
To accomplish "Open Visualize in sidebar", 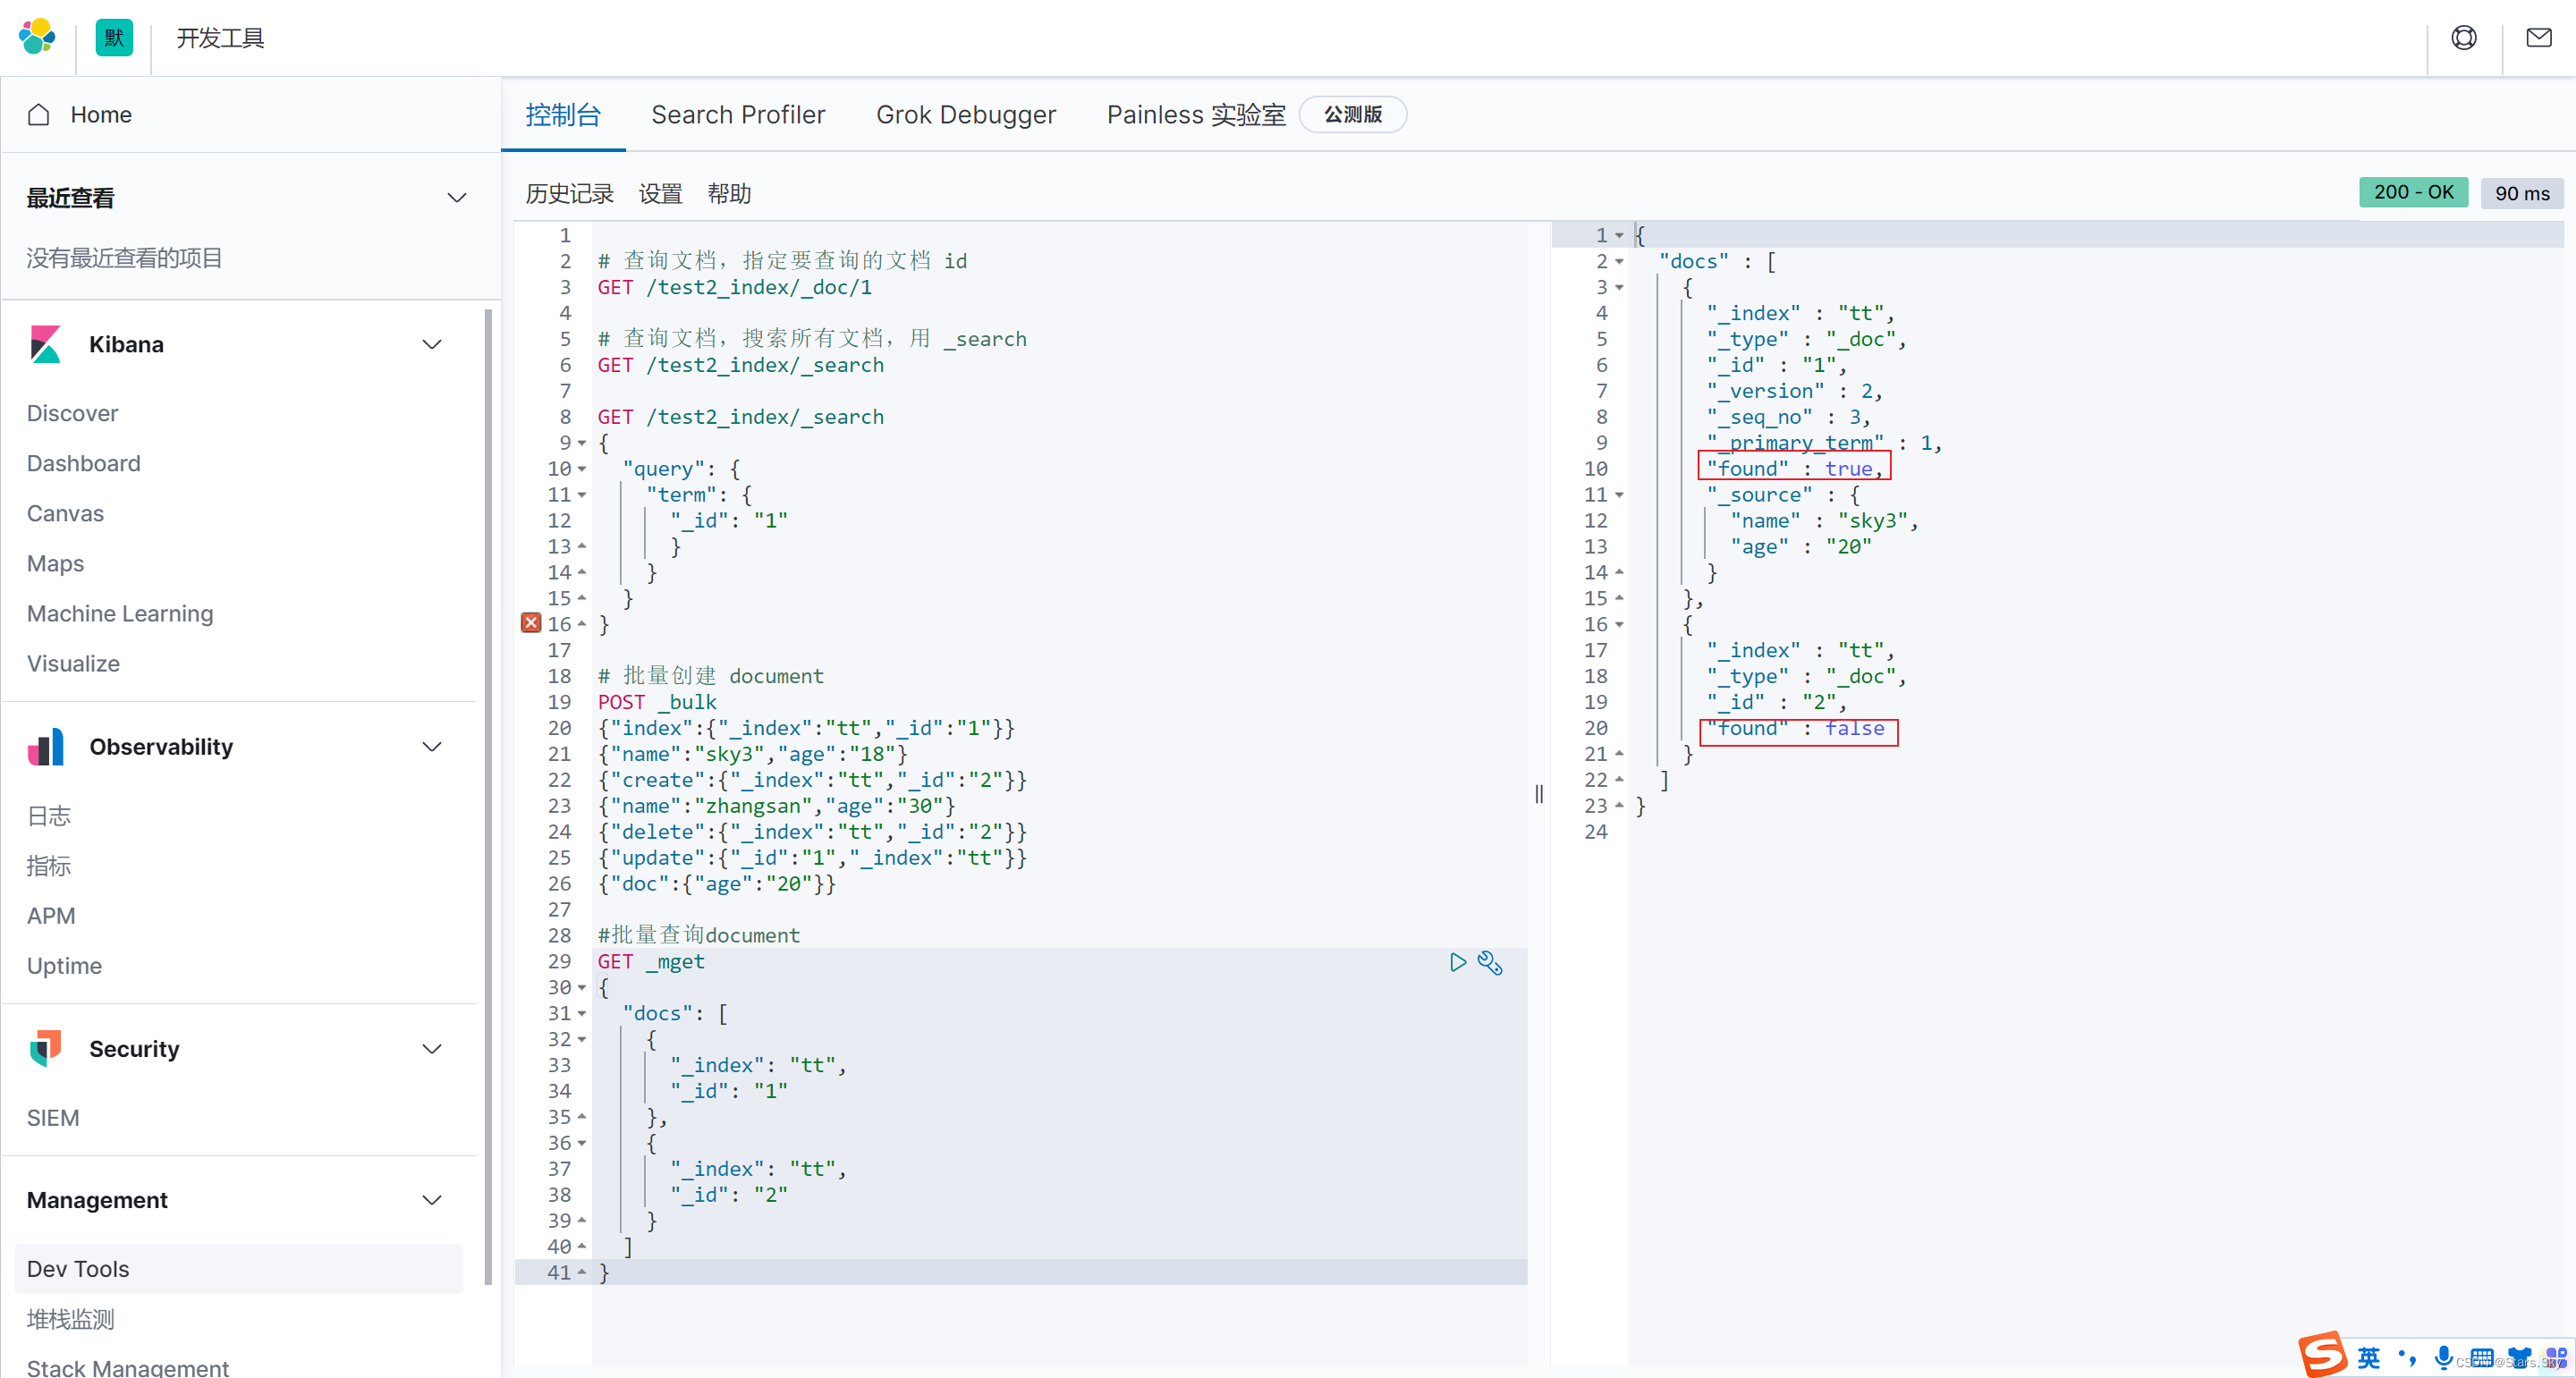I will pyautogui.click(x=73, y=663).
